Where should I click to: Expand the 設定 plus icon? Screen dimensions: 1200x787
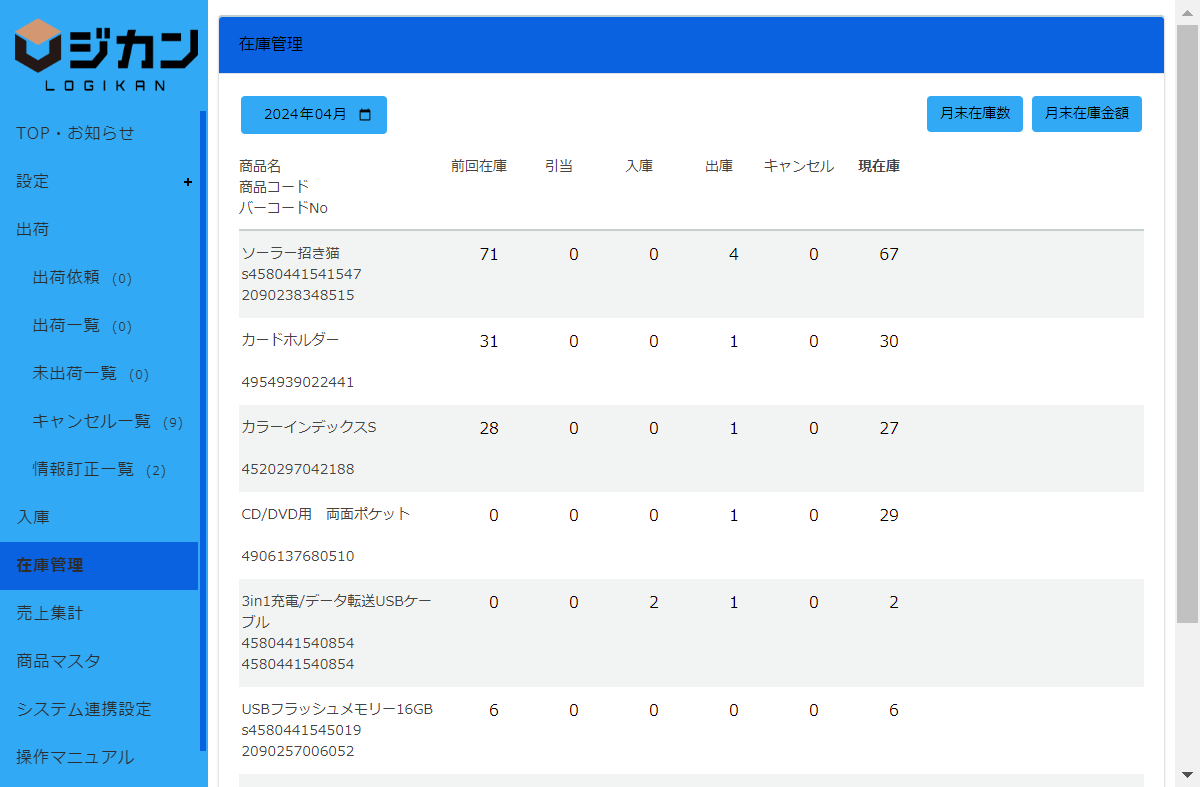click(188, 182)
